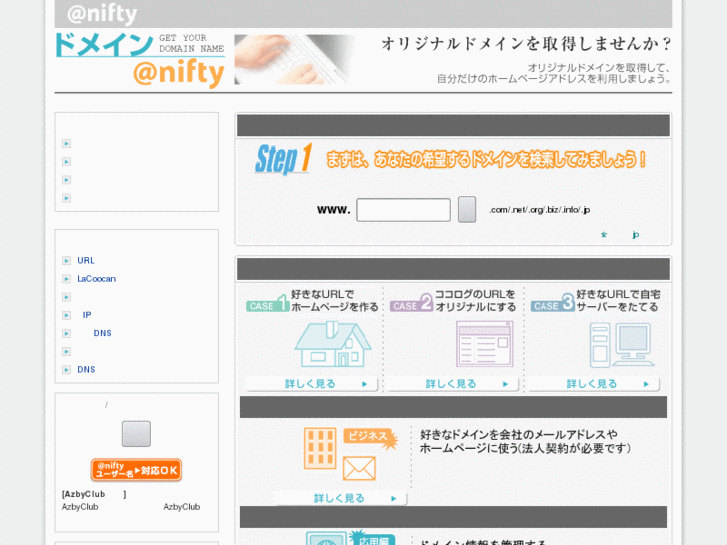727x545 pixels.
Task: Click the @nifty ユーザー名対応OK orange badge
Action: (136, 470)
